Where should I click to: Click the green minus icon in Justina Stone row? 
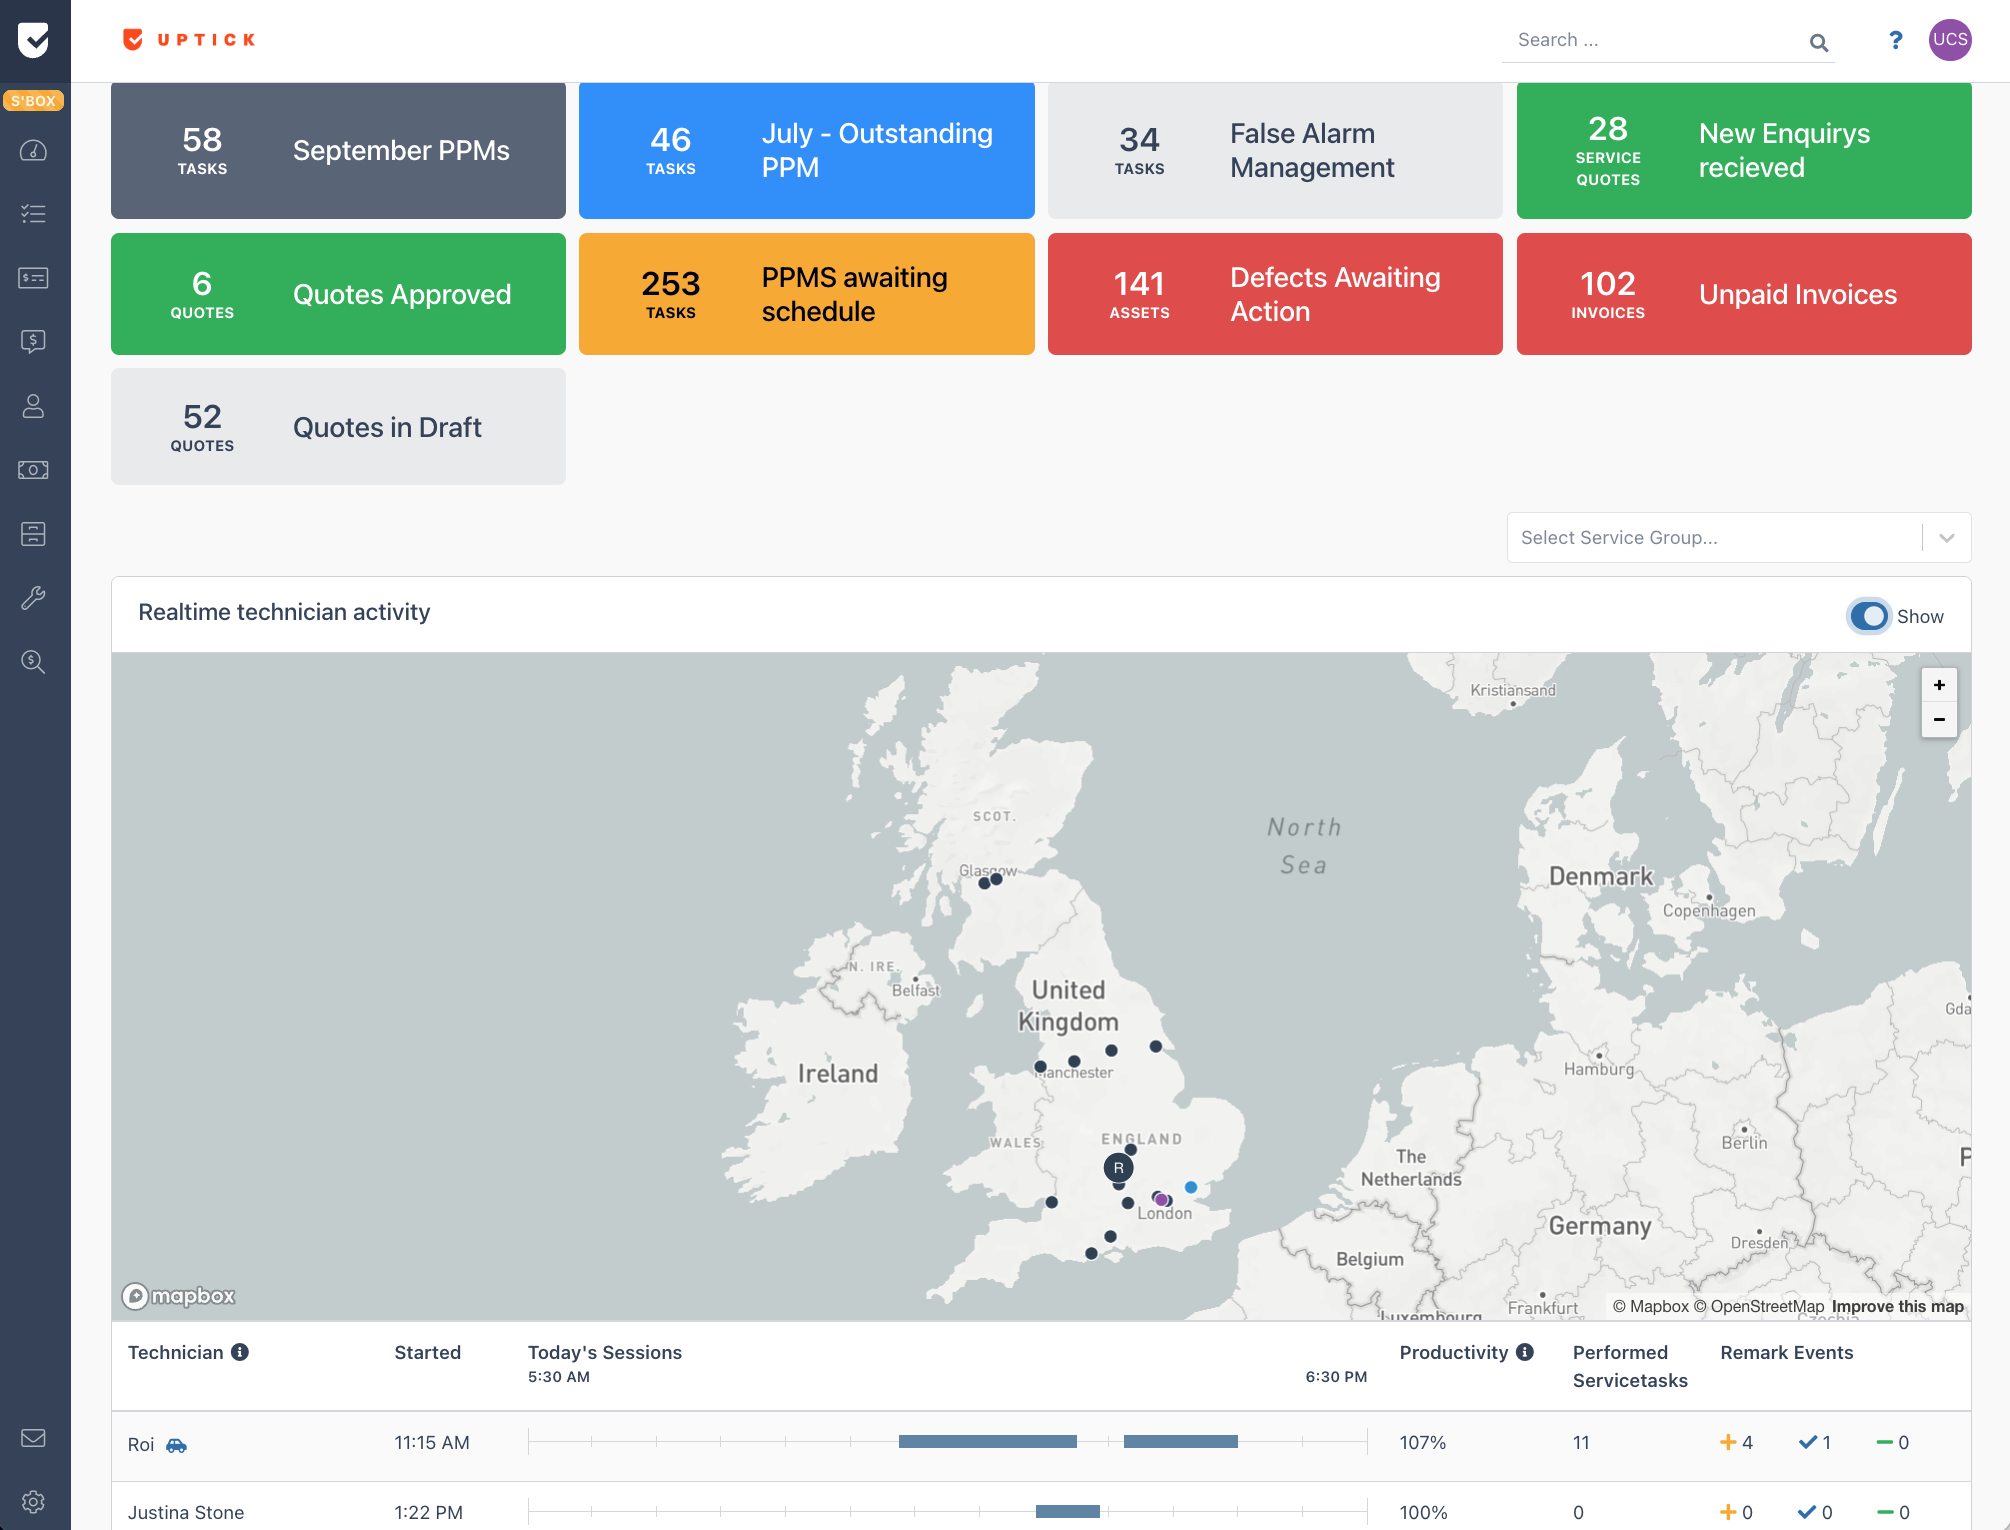pyautogui.click(x=1885, y=1512)
